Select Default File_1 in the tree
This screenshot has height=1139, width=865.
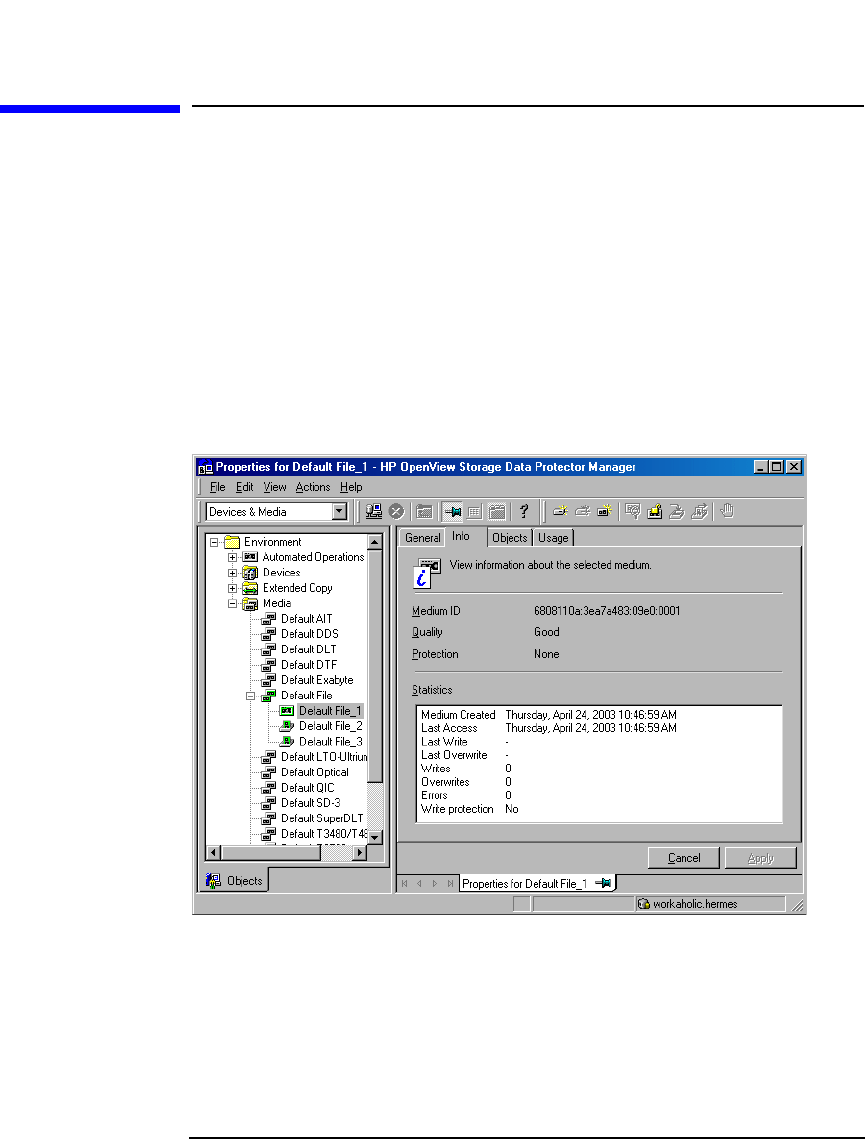[330, 710]
